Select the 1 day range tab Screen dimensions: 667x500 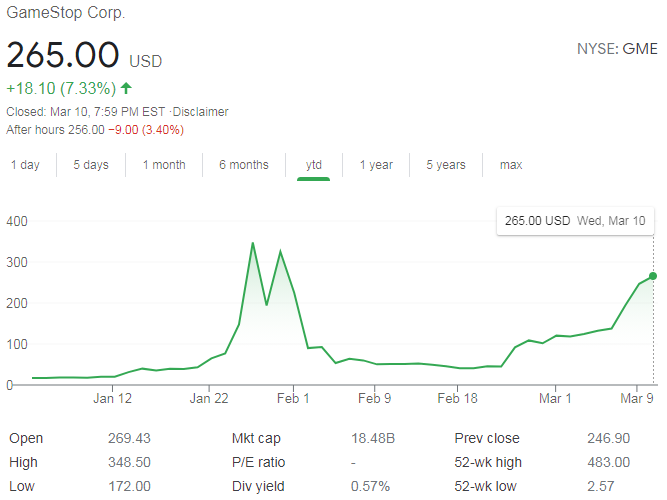pos(25,165)
